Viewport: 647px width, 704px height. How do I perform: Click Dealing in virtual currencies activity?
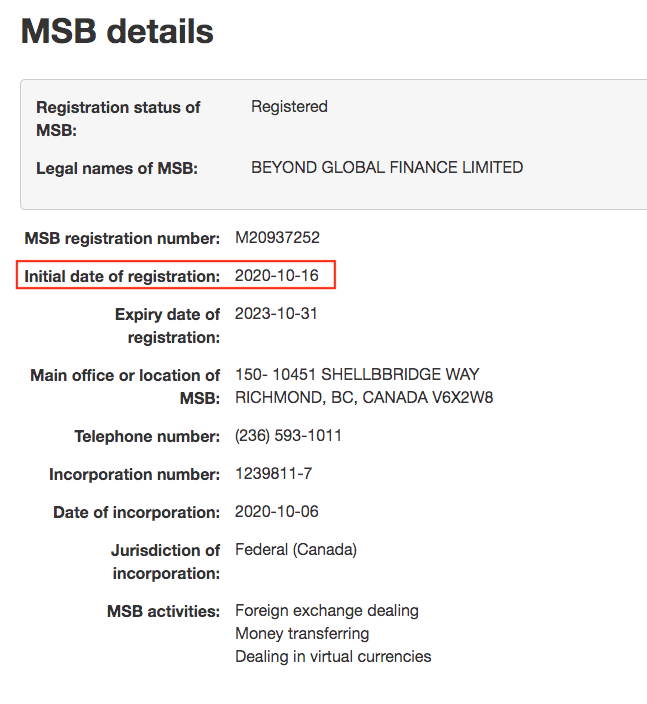coord(333,656)
